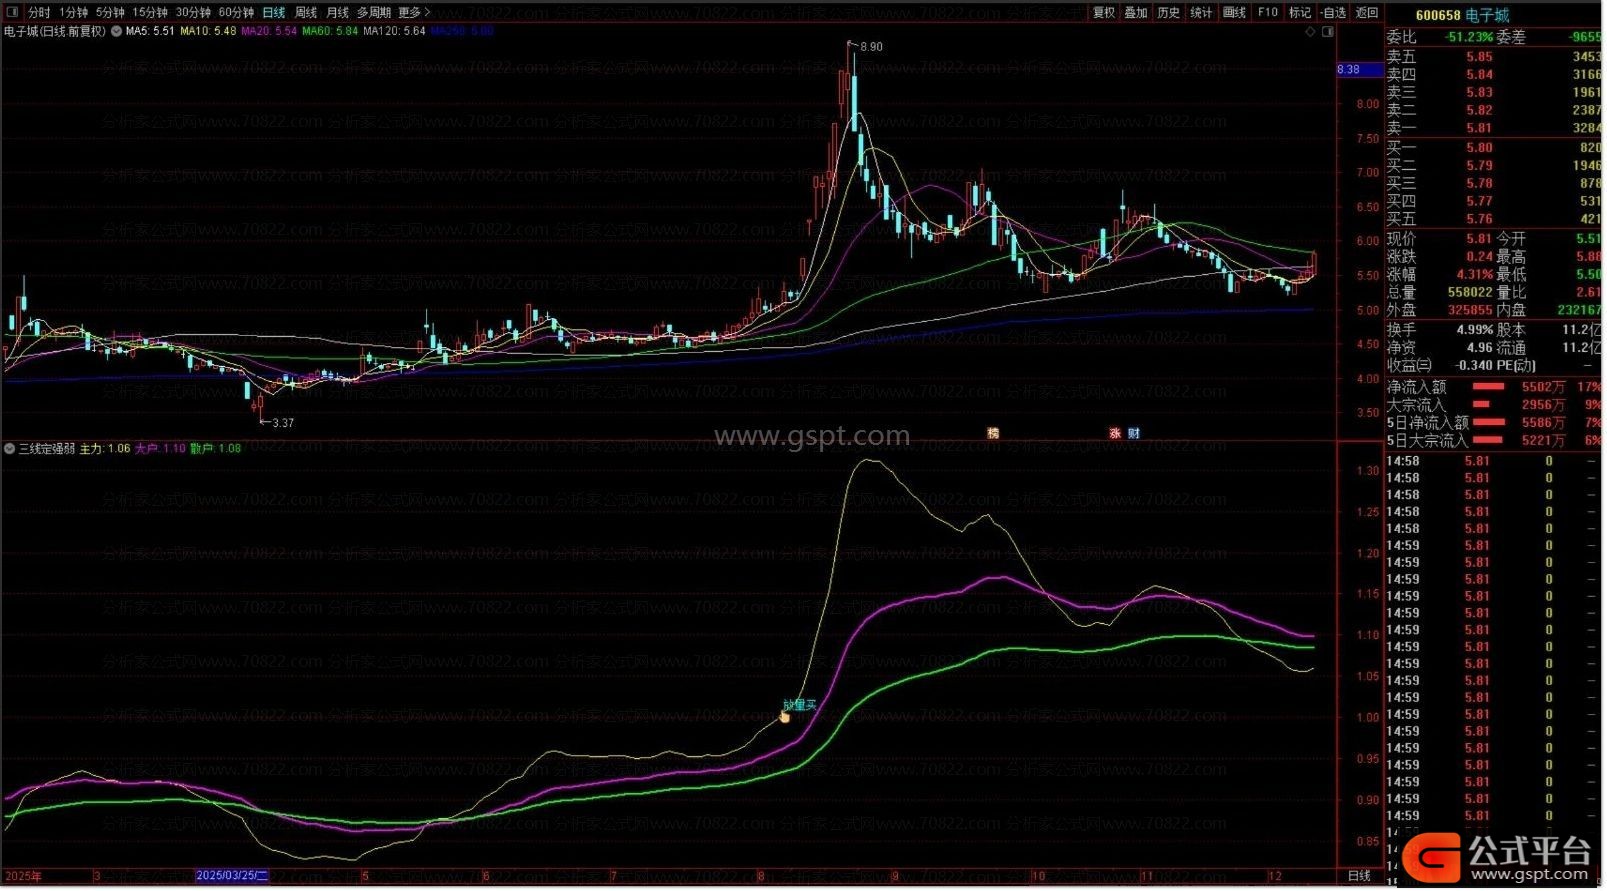Click the 2025/03/25 date marker on timeline
This screenshot has width=1607, height=891.
(232, 876)
